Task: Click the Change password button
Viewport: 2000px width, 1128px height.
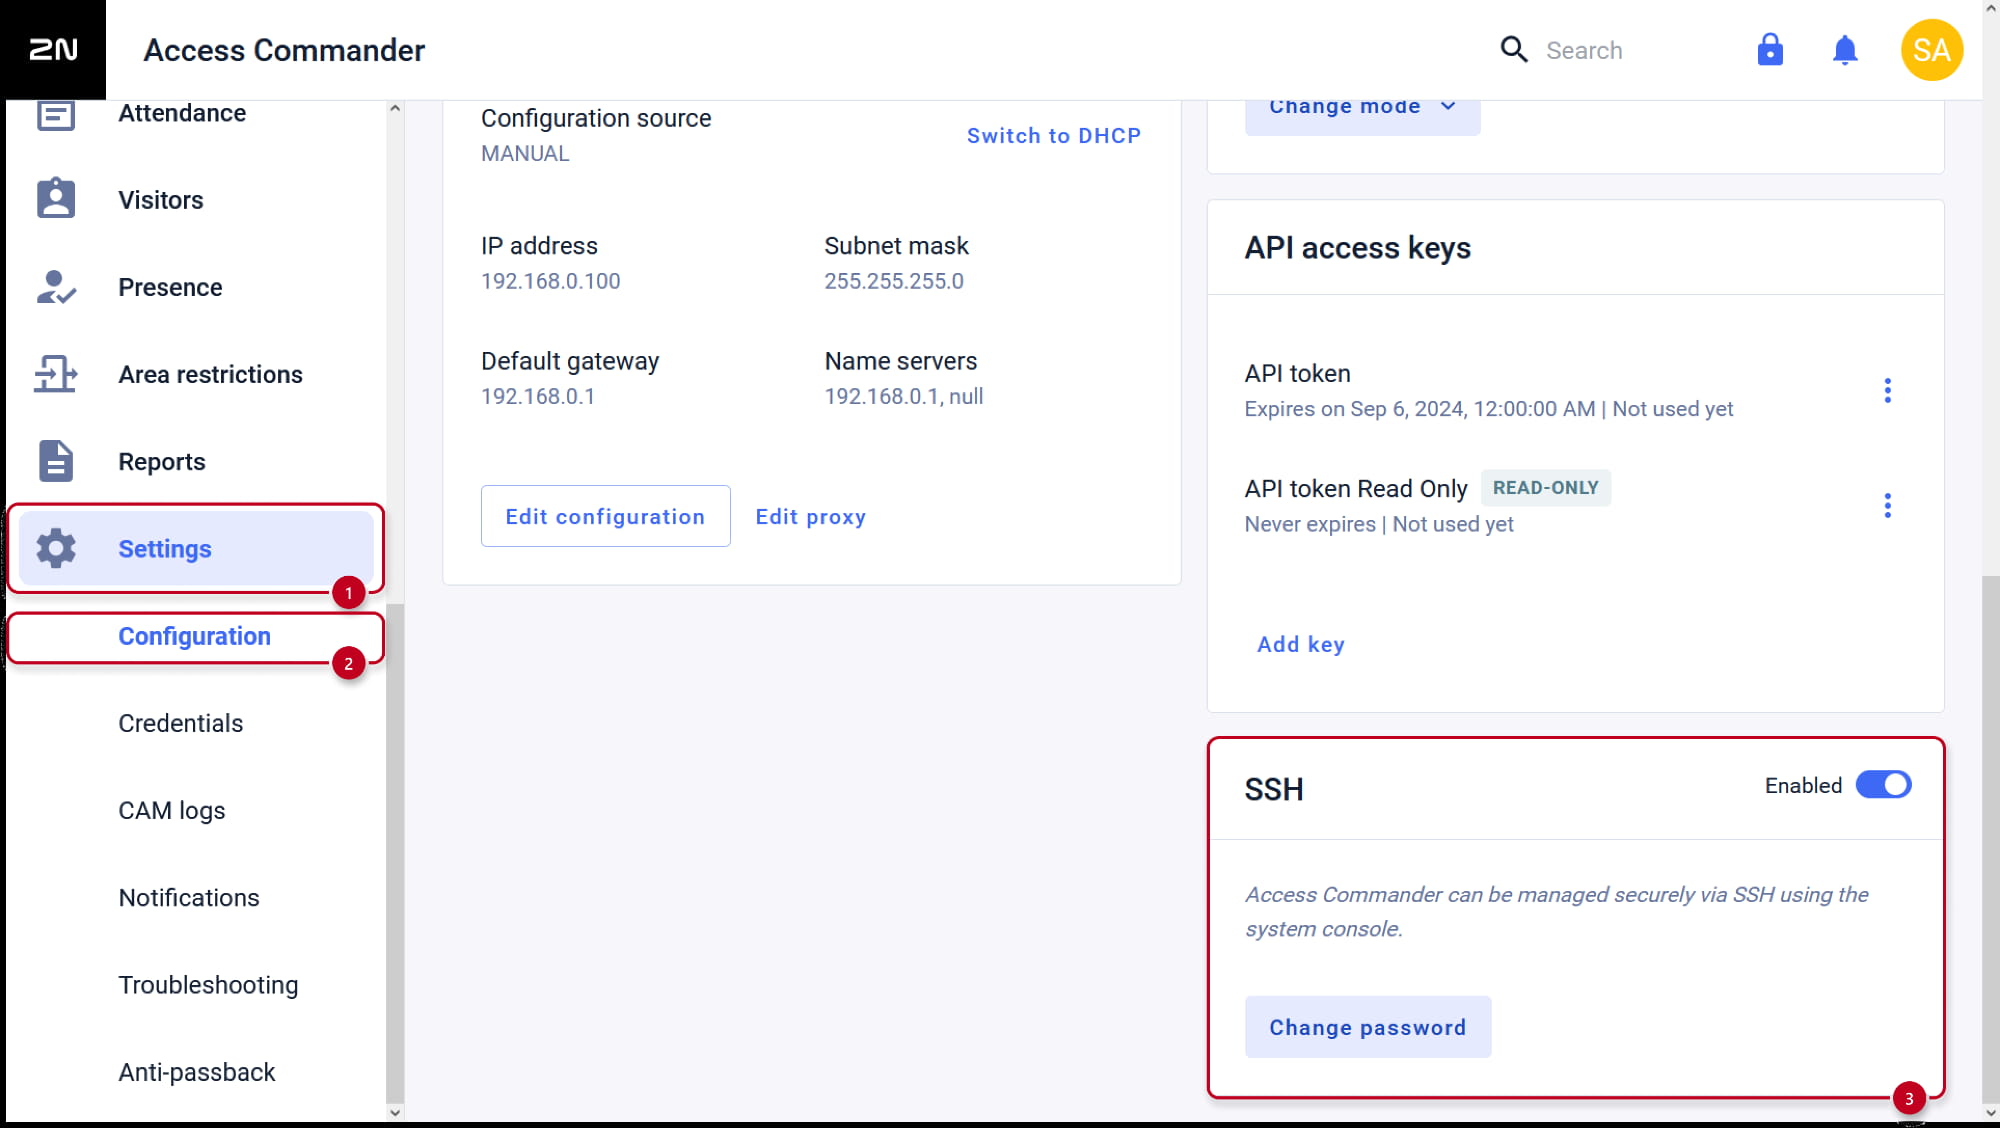Action: (x=1368, y=1027)
